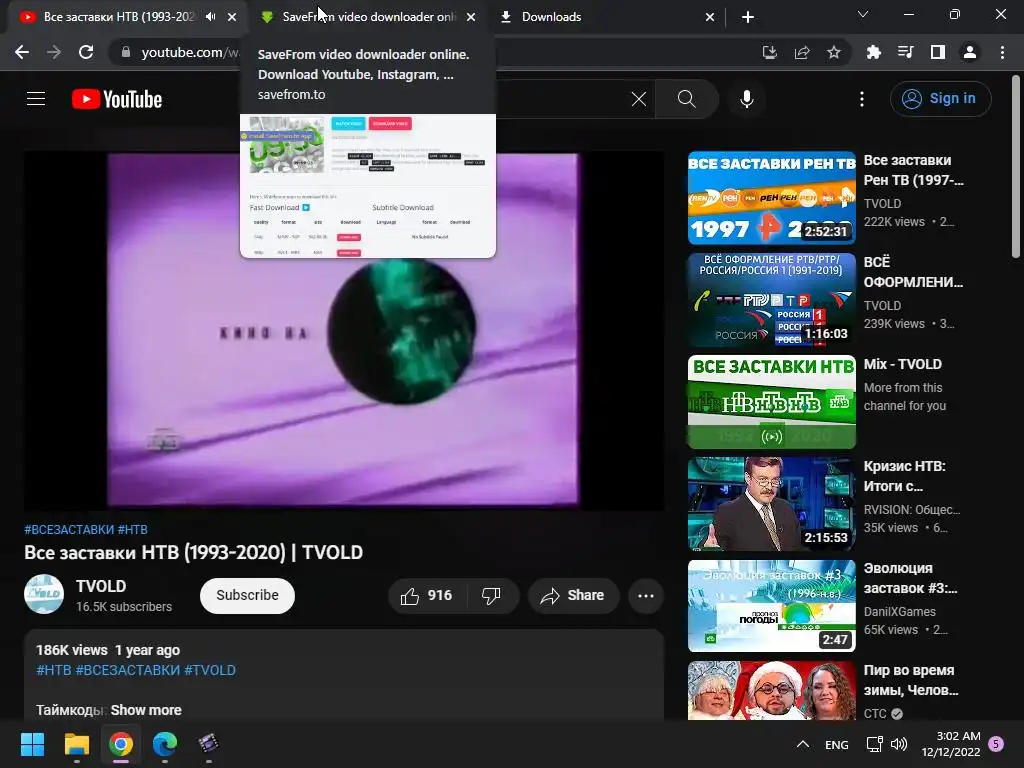
Task: Open the Chrome profile icon
Action: (970, 52)
